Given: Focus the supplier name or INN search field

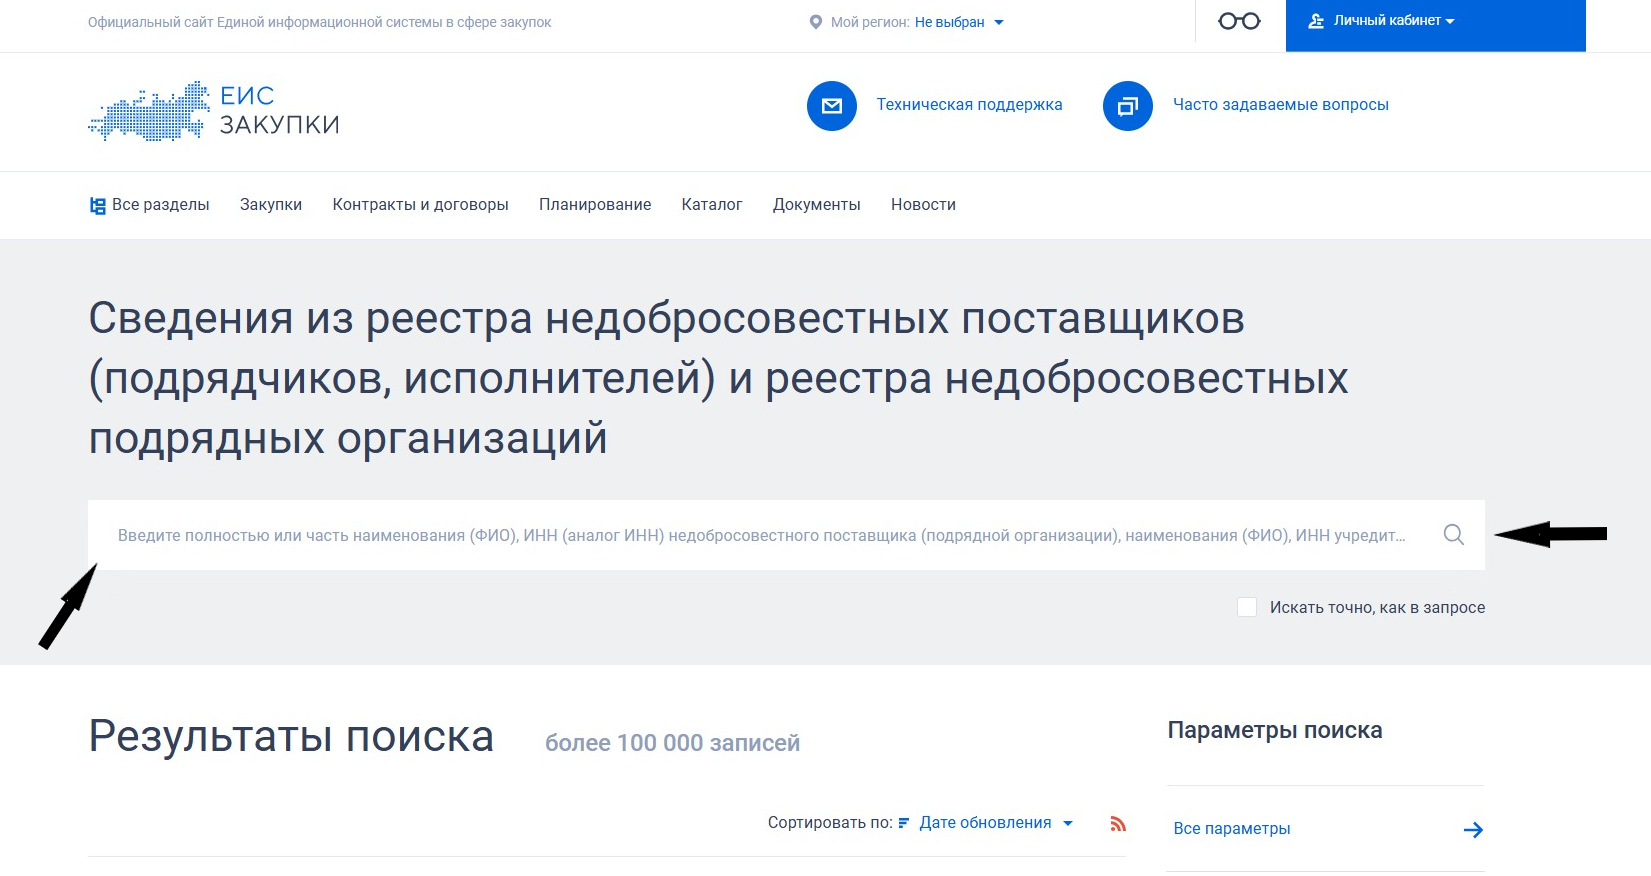Looking at the screenshot, I should [760, 535].
